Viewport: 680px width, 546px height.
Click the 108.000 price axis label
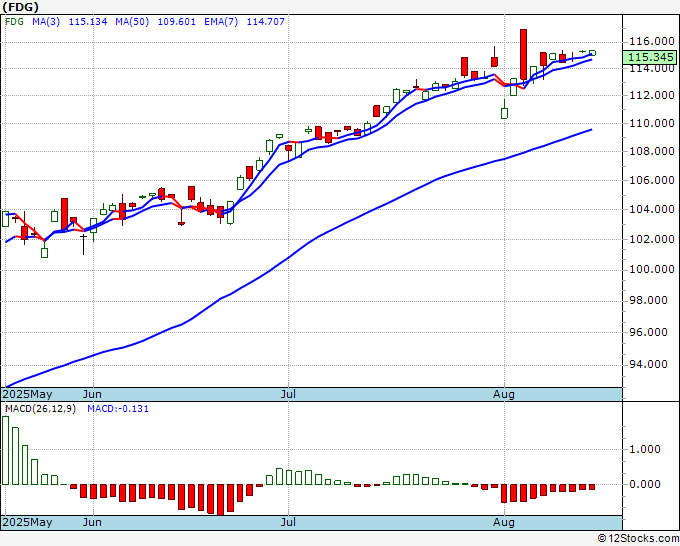(x=652, y=151)
